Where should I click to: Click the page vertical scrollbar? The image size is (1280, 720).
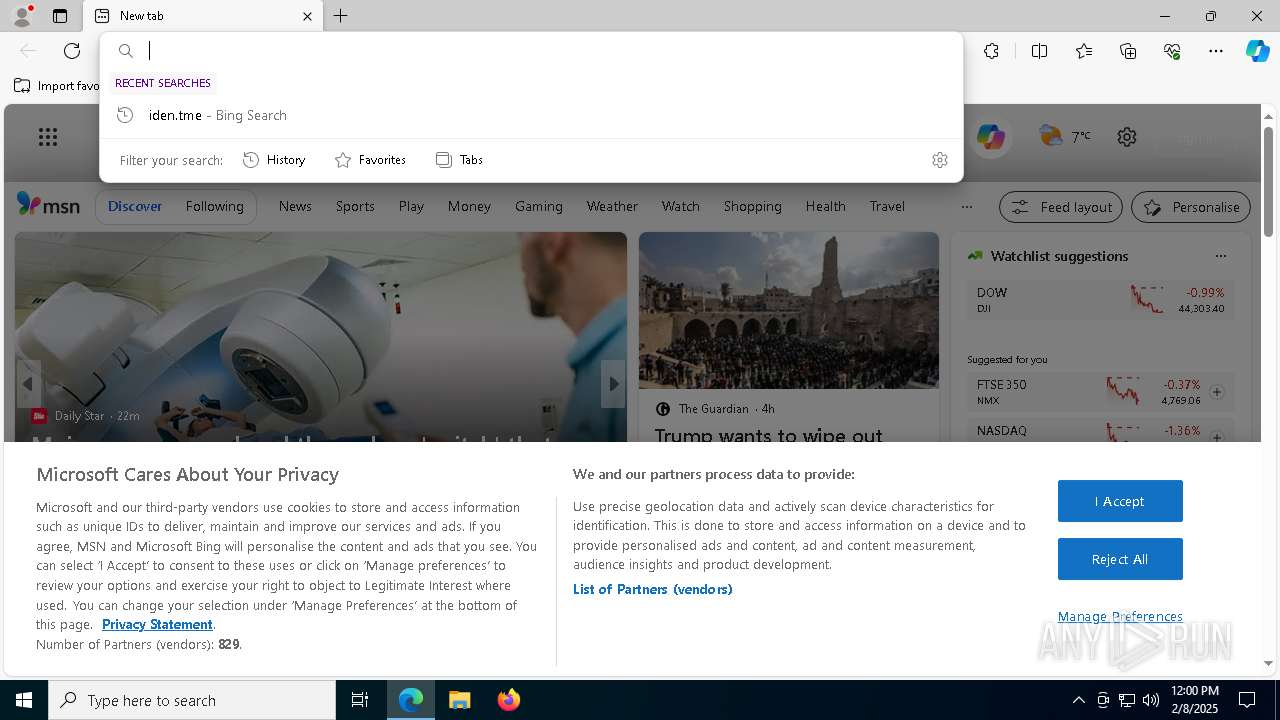pos(1268,182)
